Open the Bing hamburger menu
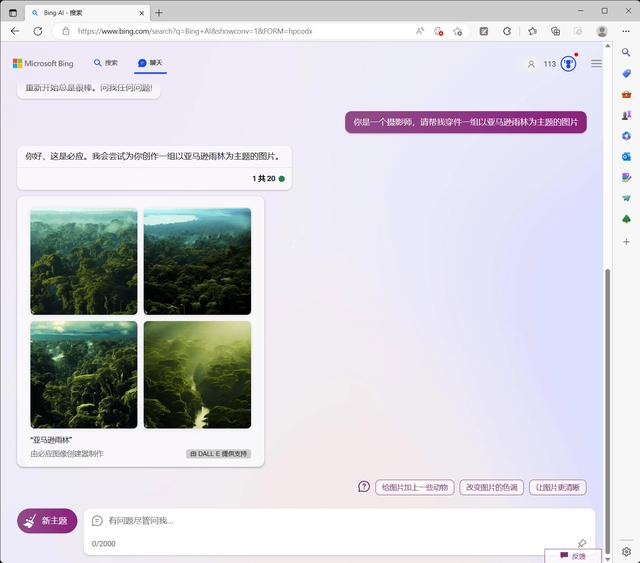The image size is (640, 563). coord(596,64)
